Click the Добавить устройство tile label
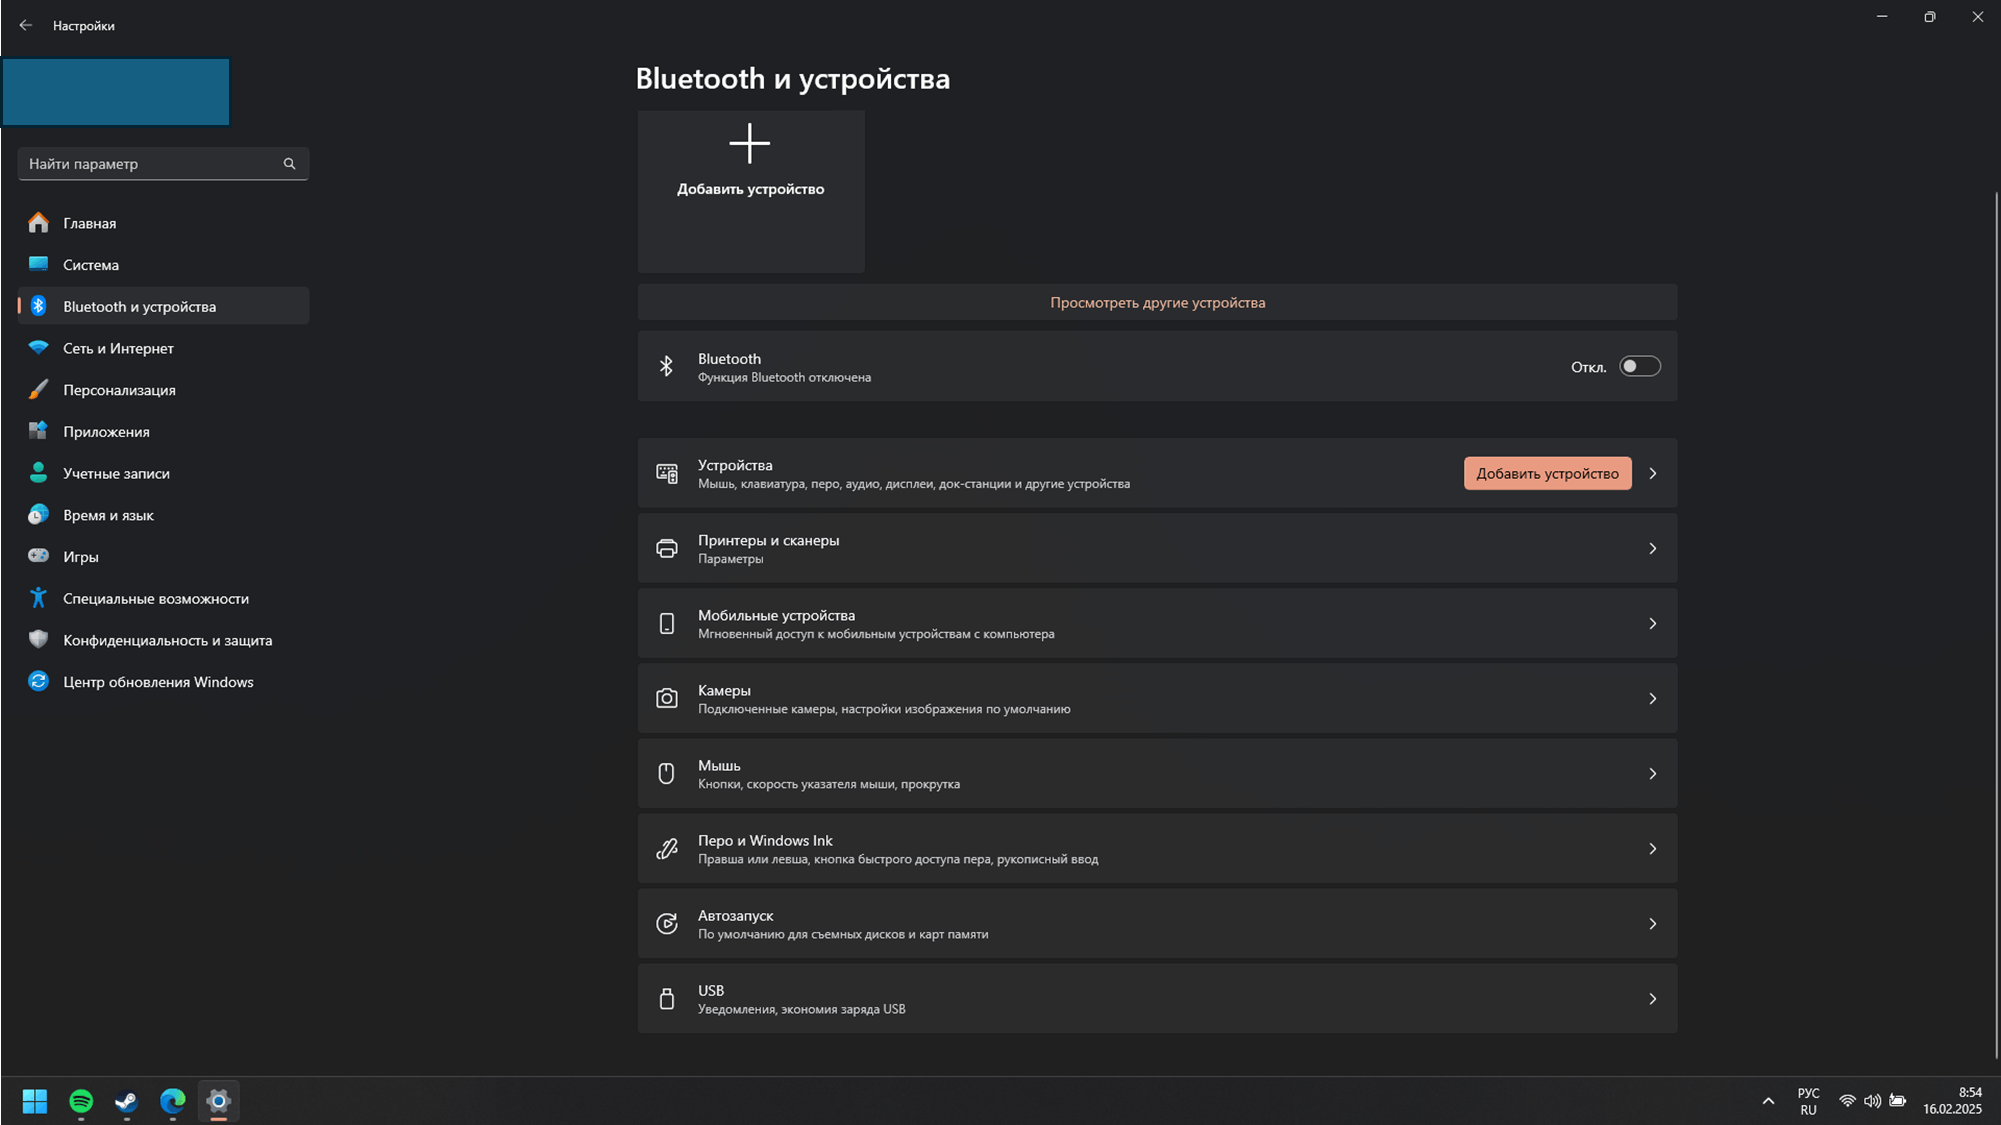 click(750, 189)
